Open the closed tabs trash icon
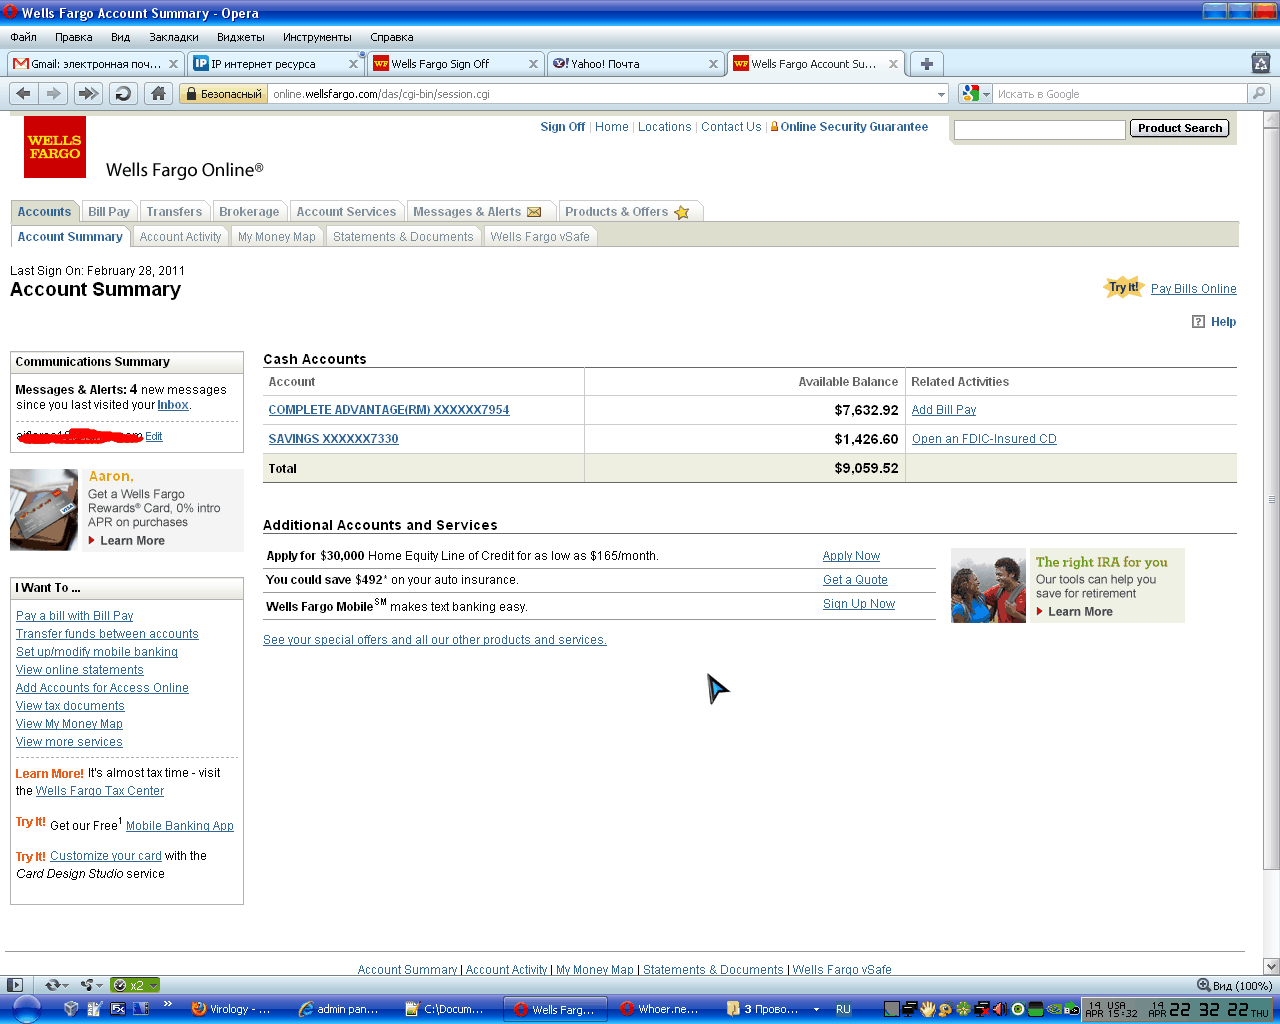The image size is (1280, 1024). tap(1261, 63)
